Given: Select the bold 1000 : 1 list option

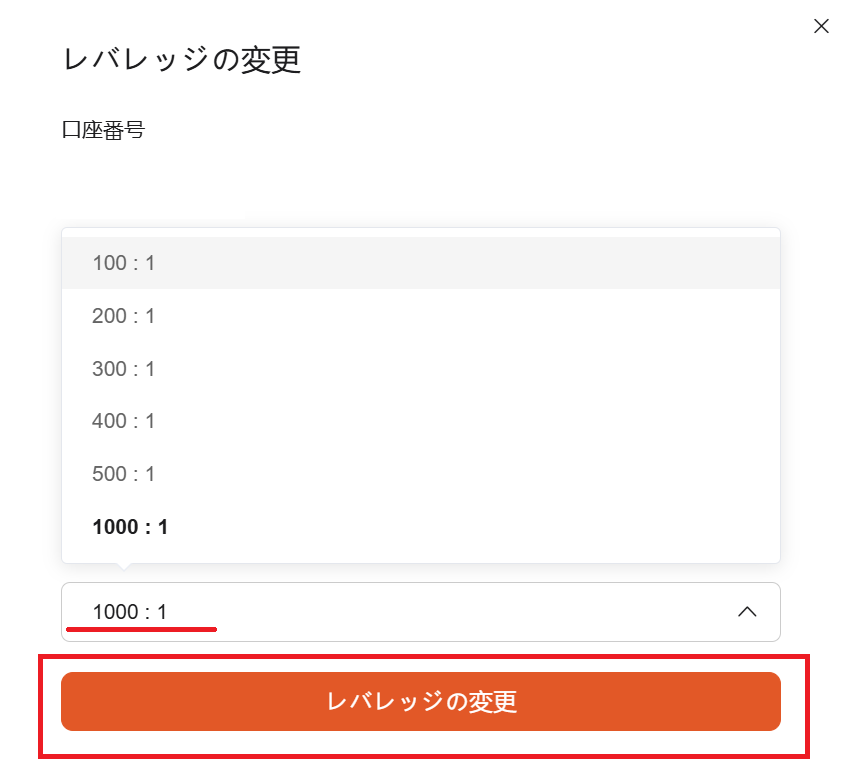Looking at the screenshot, I should (130, 527).
